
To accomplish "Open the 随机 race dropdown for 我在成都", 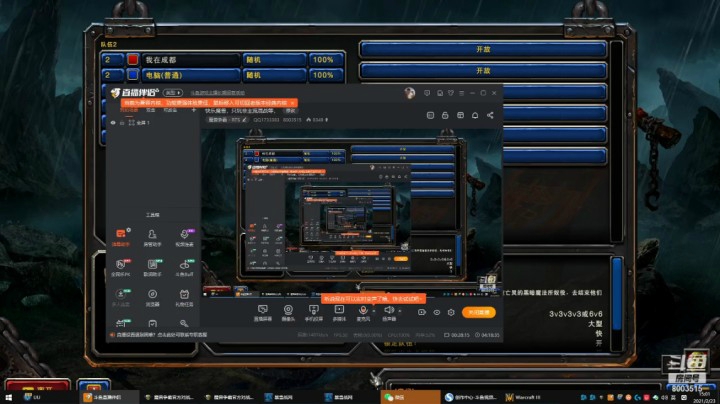I will coord(274,60).
